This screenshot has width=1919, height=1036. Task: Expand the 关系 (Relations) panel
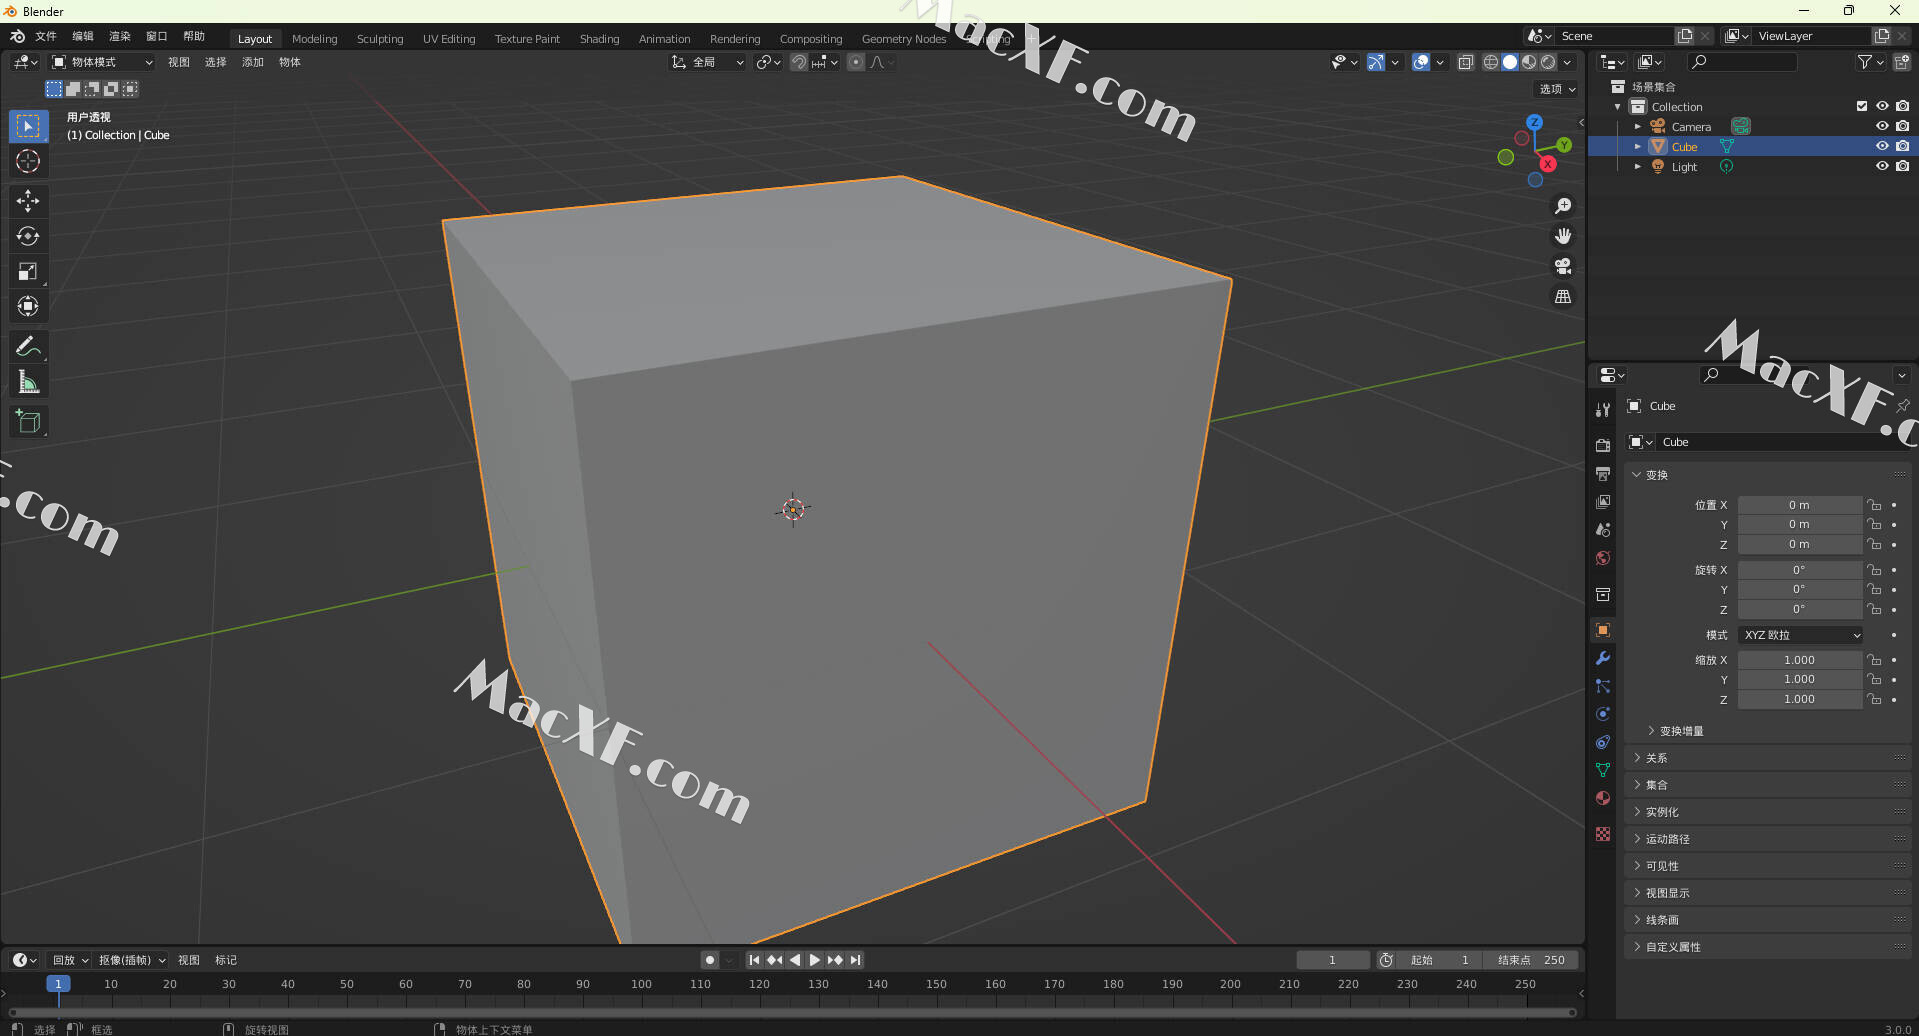(x=1657, y=758)
